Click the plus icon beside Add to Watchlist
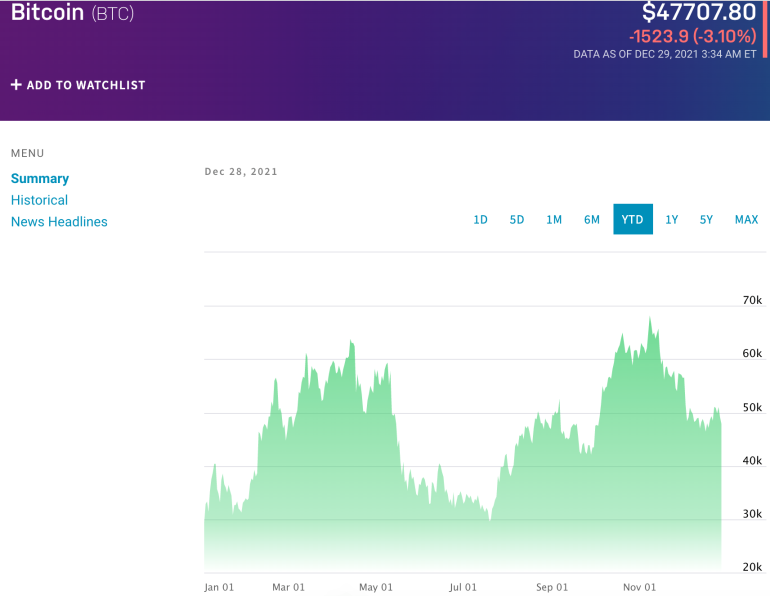The image size is (770, 596). [16, 85]
